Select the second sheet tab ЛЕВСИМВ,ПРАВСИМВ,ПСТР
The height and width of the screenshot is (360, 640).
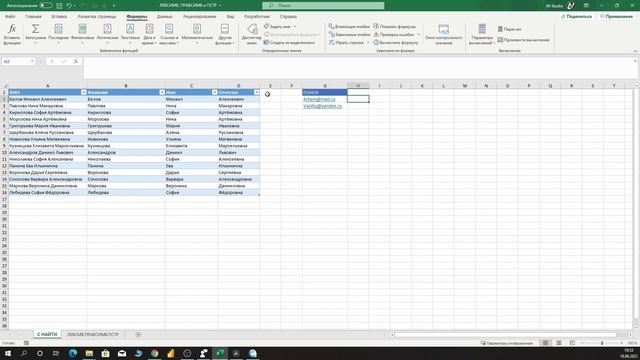pos(93,334)
